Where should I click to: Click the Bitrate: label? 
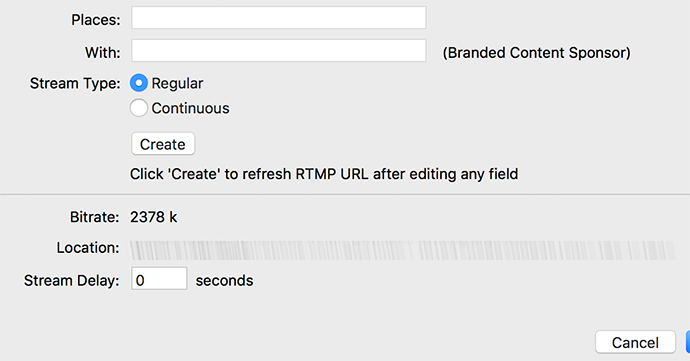point(94,217)
